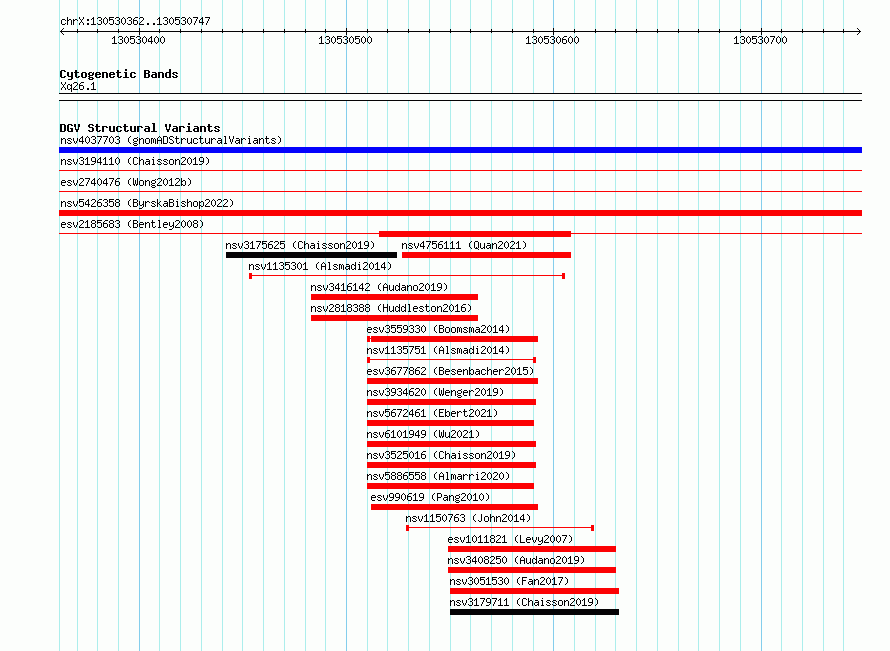
Task: Open the esv2740476 (Wong2012b) label
Action: (x=126, y=182)
